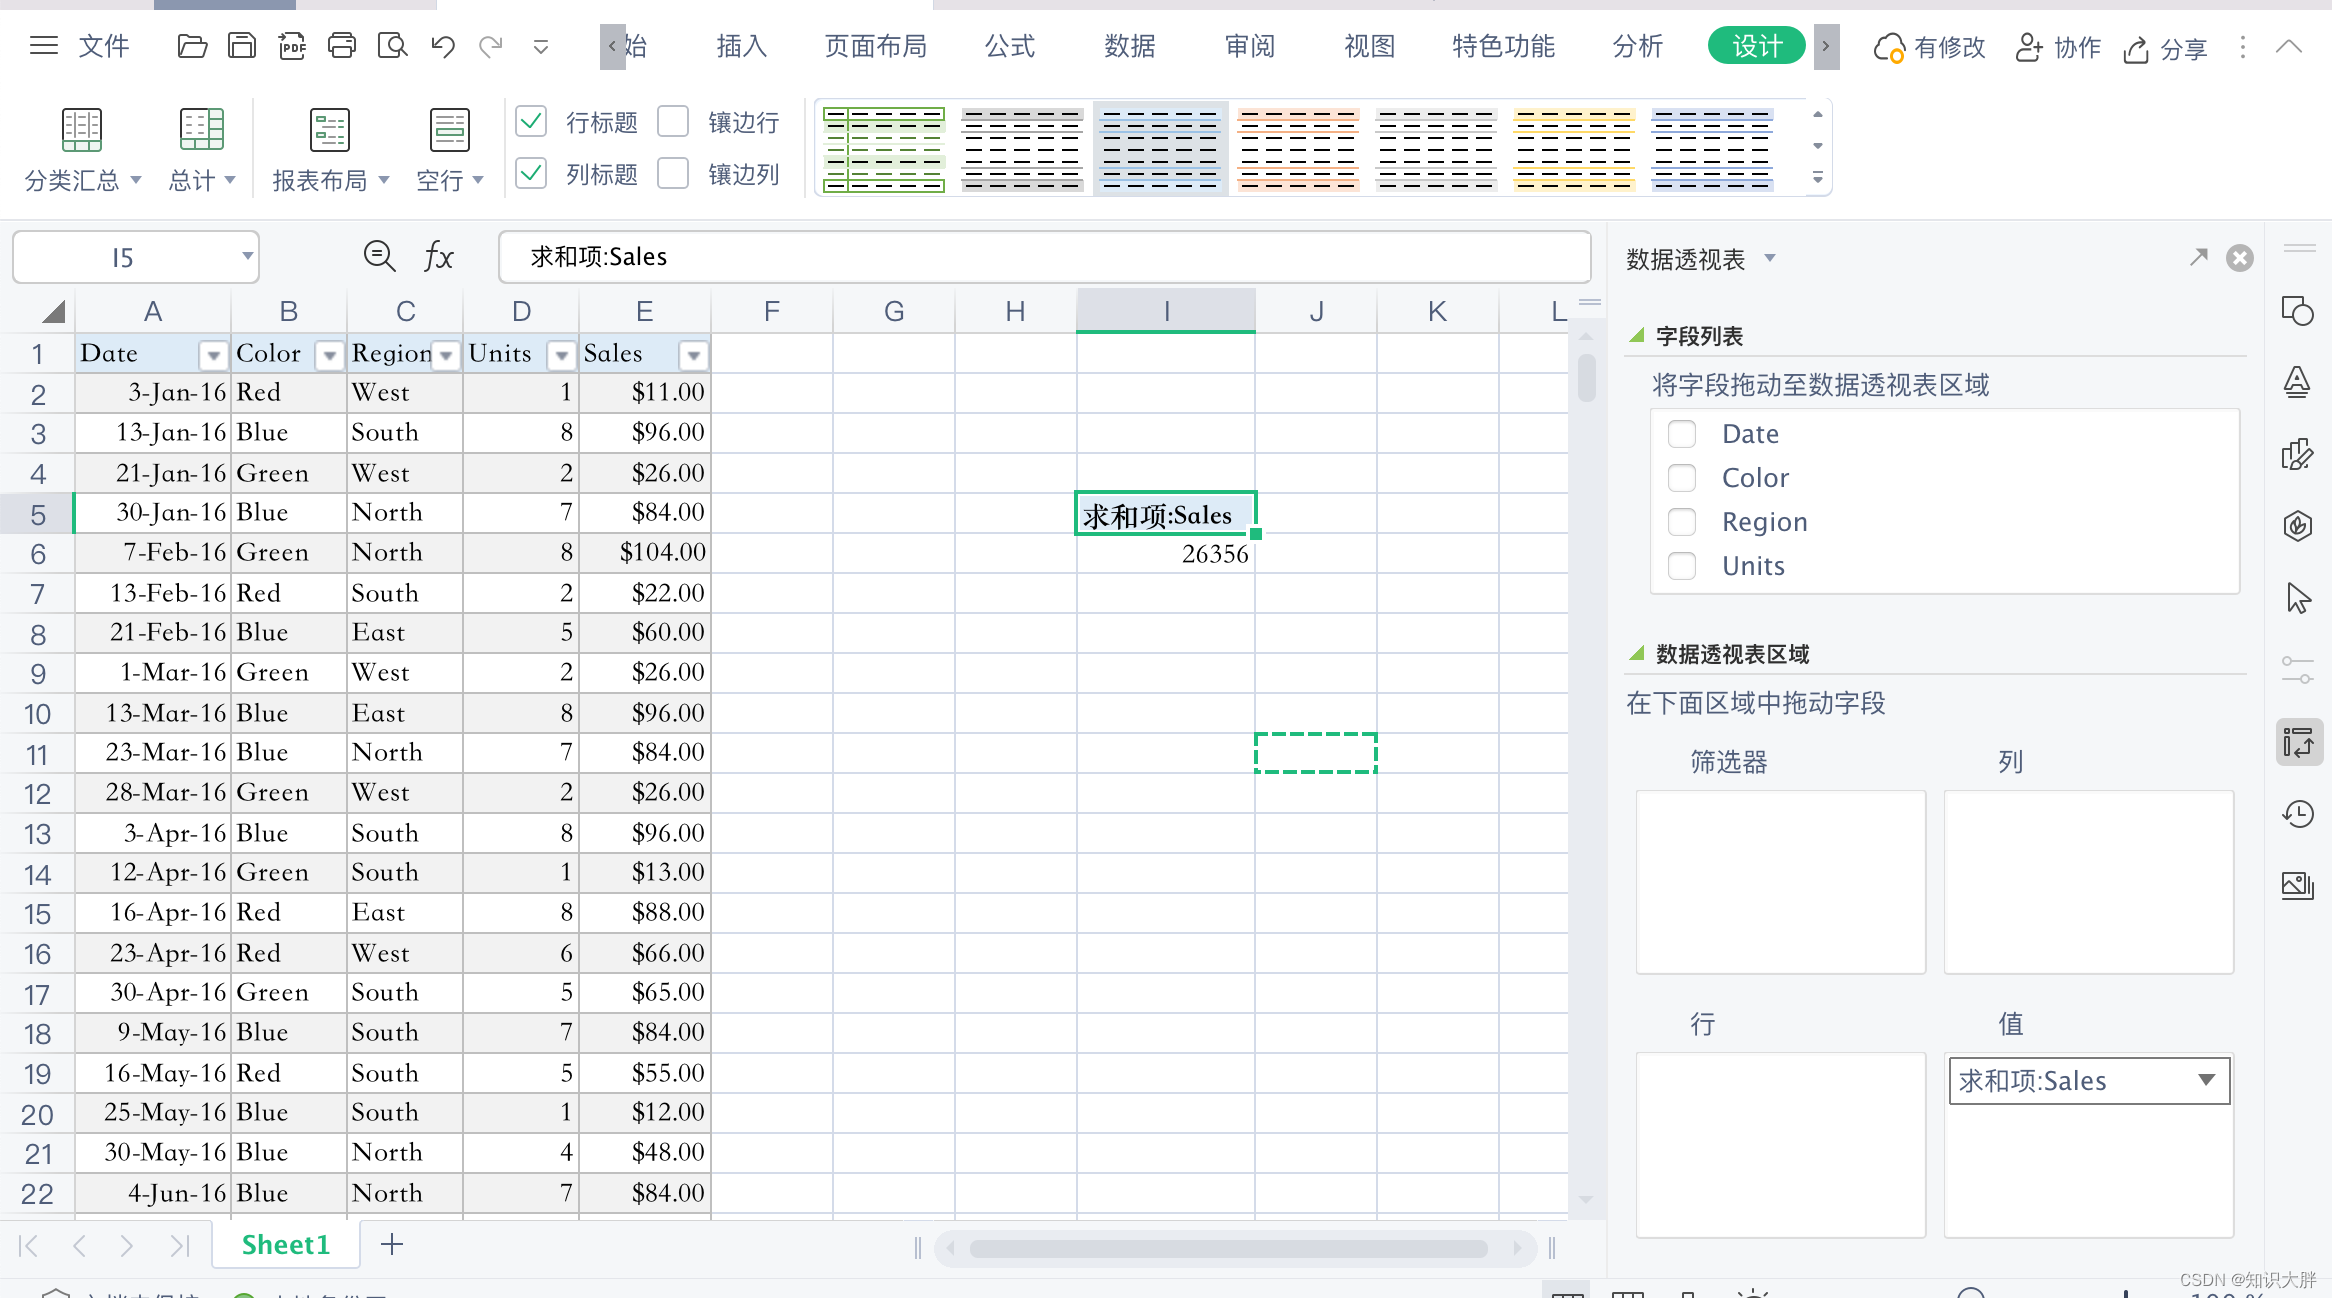Screen dimensions: 2332x1298
Task: Click the formula bar input
Action: coord(1044,257)
